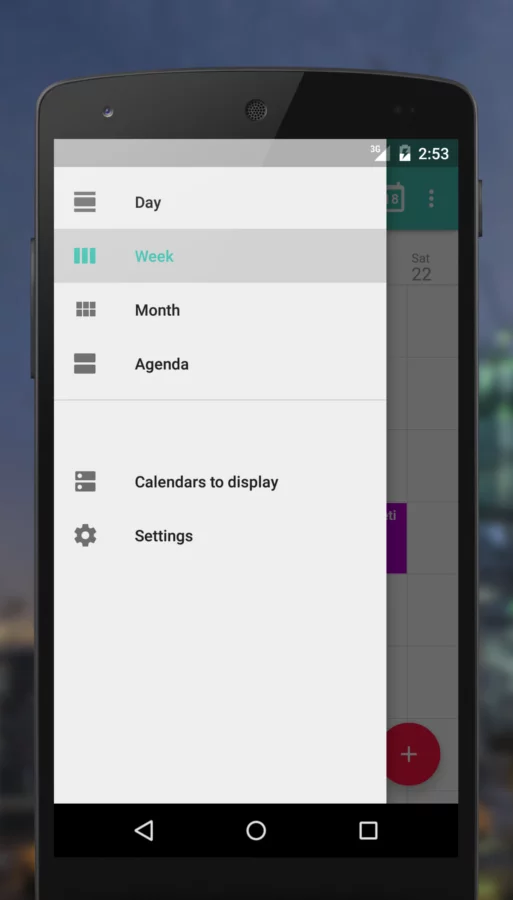
Task: Tap the highlighted Week view icon
Action: (x=85, y=256)
